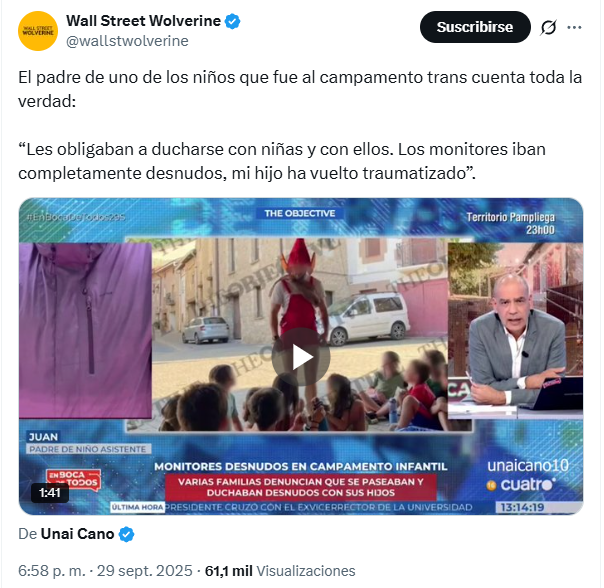Viewport: 604px width, 588px height.
Task: Open the three-dot more options menu
Action: pyautogui.click(x=574, y=27)
